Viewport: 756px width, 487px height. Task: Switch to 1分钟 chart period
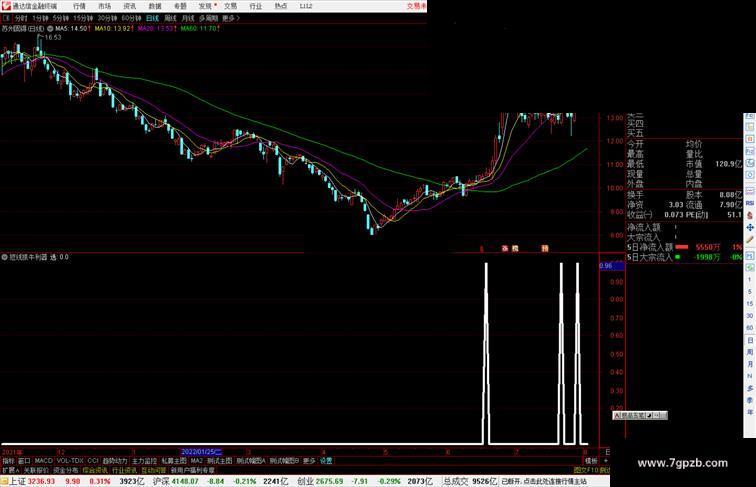(40, 18)
